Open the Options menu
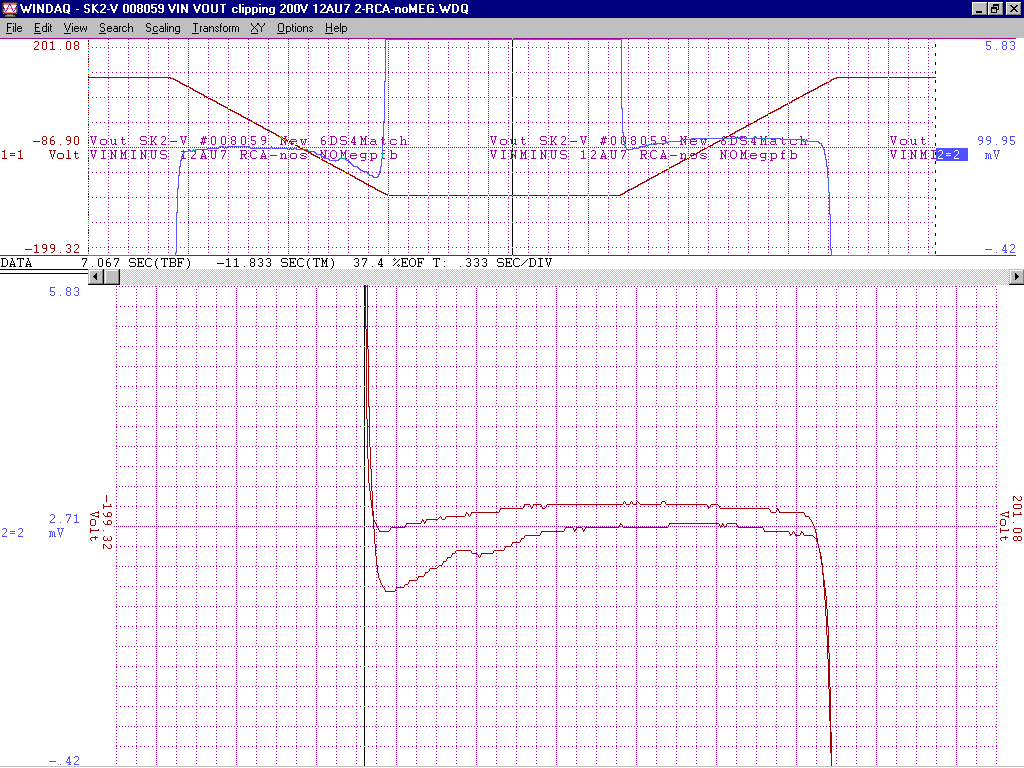 click(295, 28)
